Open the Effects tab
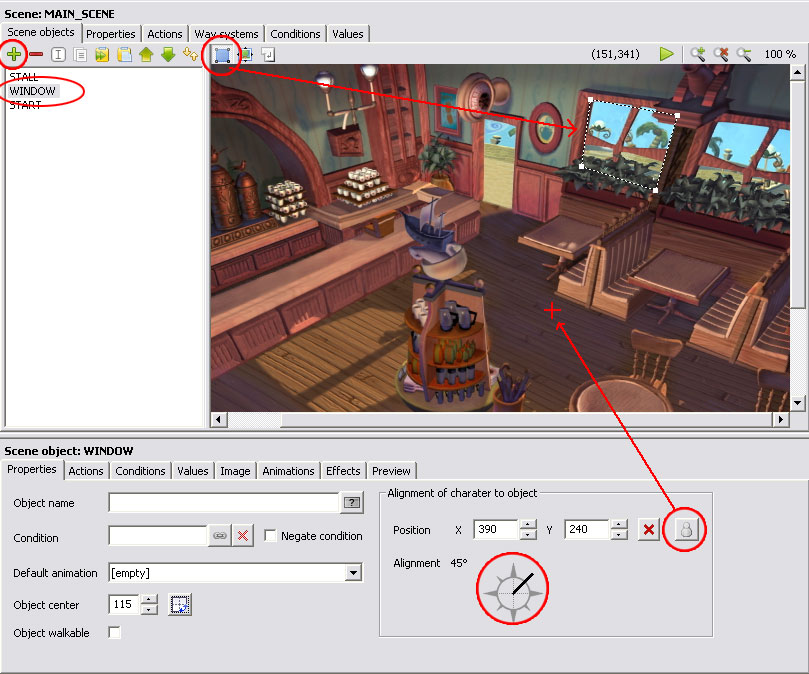The image size is (809, 674). 343,471
